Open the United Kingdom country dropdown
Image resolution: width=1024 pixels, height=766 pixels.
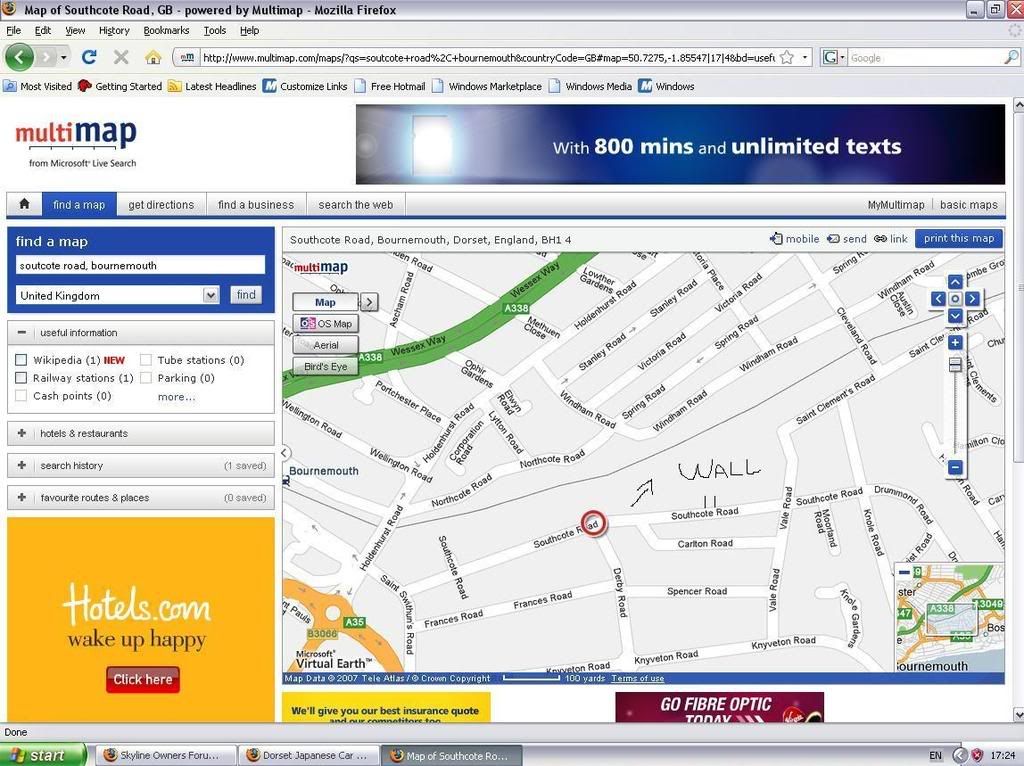(210, 295)
